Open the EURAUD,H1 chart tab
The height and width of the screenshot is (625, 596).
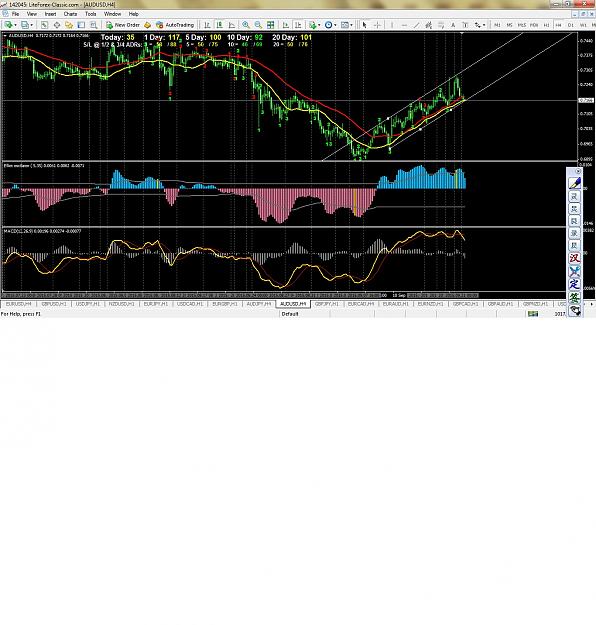pyautogui.click(x=395, y=304)
